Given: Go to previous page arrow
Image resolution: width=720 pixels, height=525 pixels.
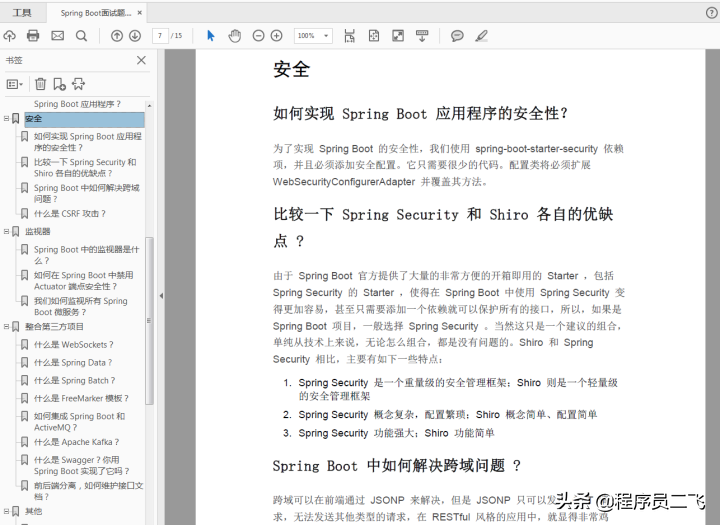Looking at the screenshot, I should [x=117, y=36].
